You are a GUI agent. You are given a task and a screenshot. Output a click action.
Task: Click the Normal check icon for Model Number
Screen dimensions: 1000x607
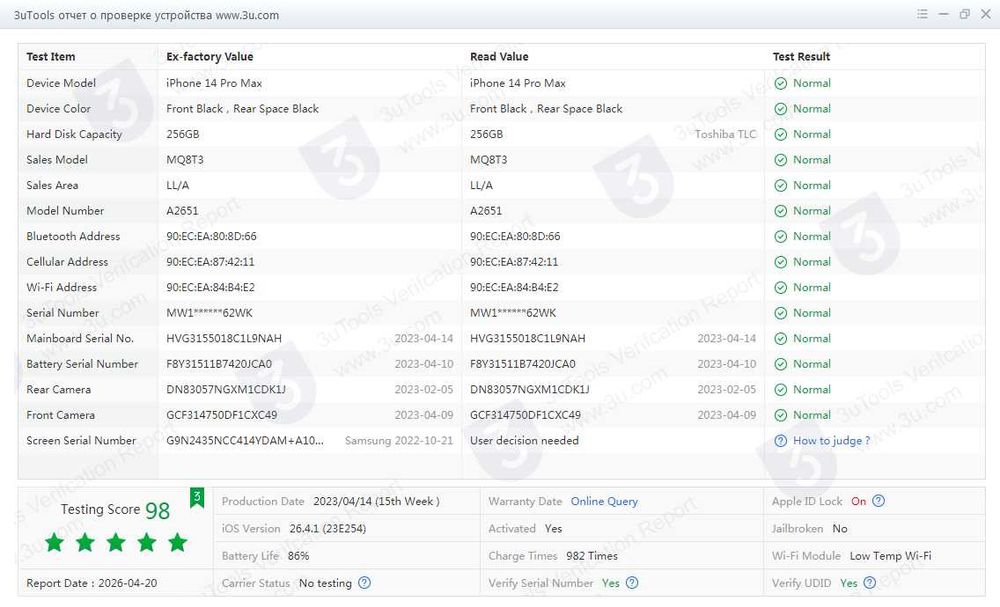point(781,211)
